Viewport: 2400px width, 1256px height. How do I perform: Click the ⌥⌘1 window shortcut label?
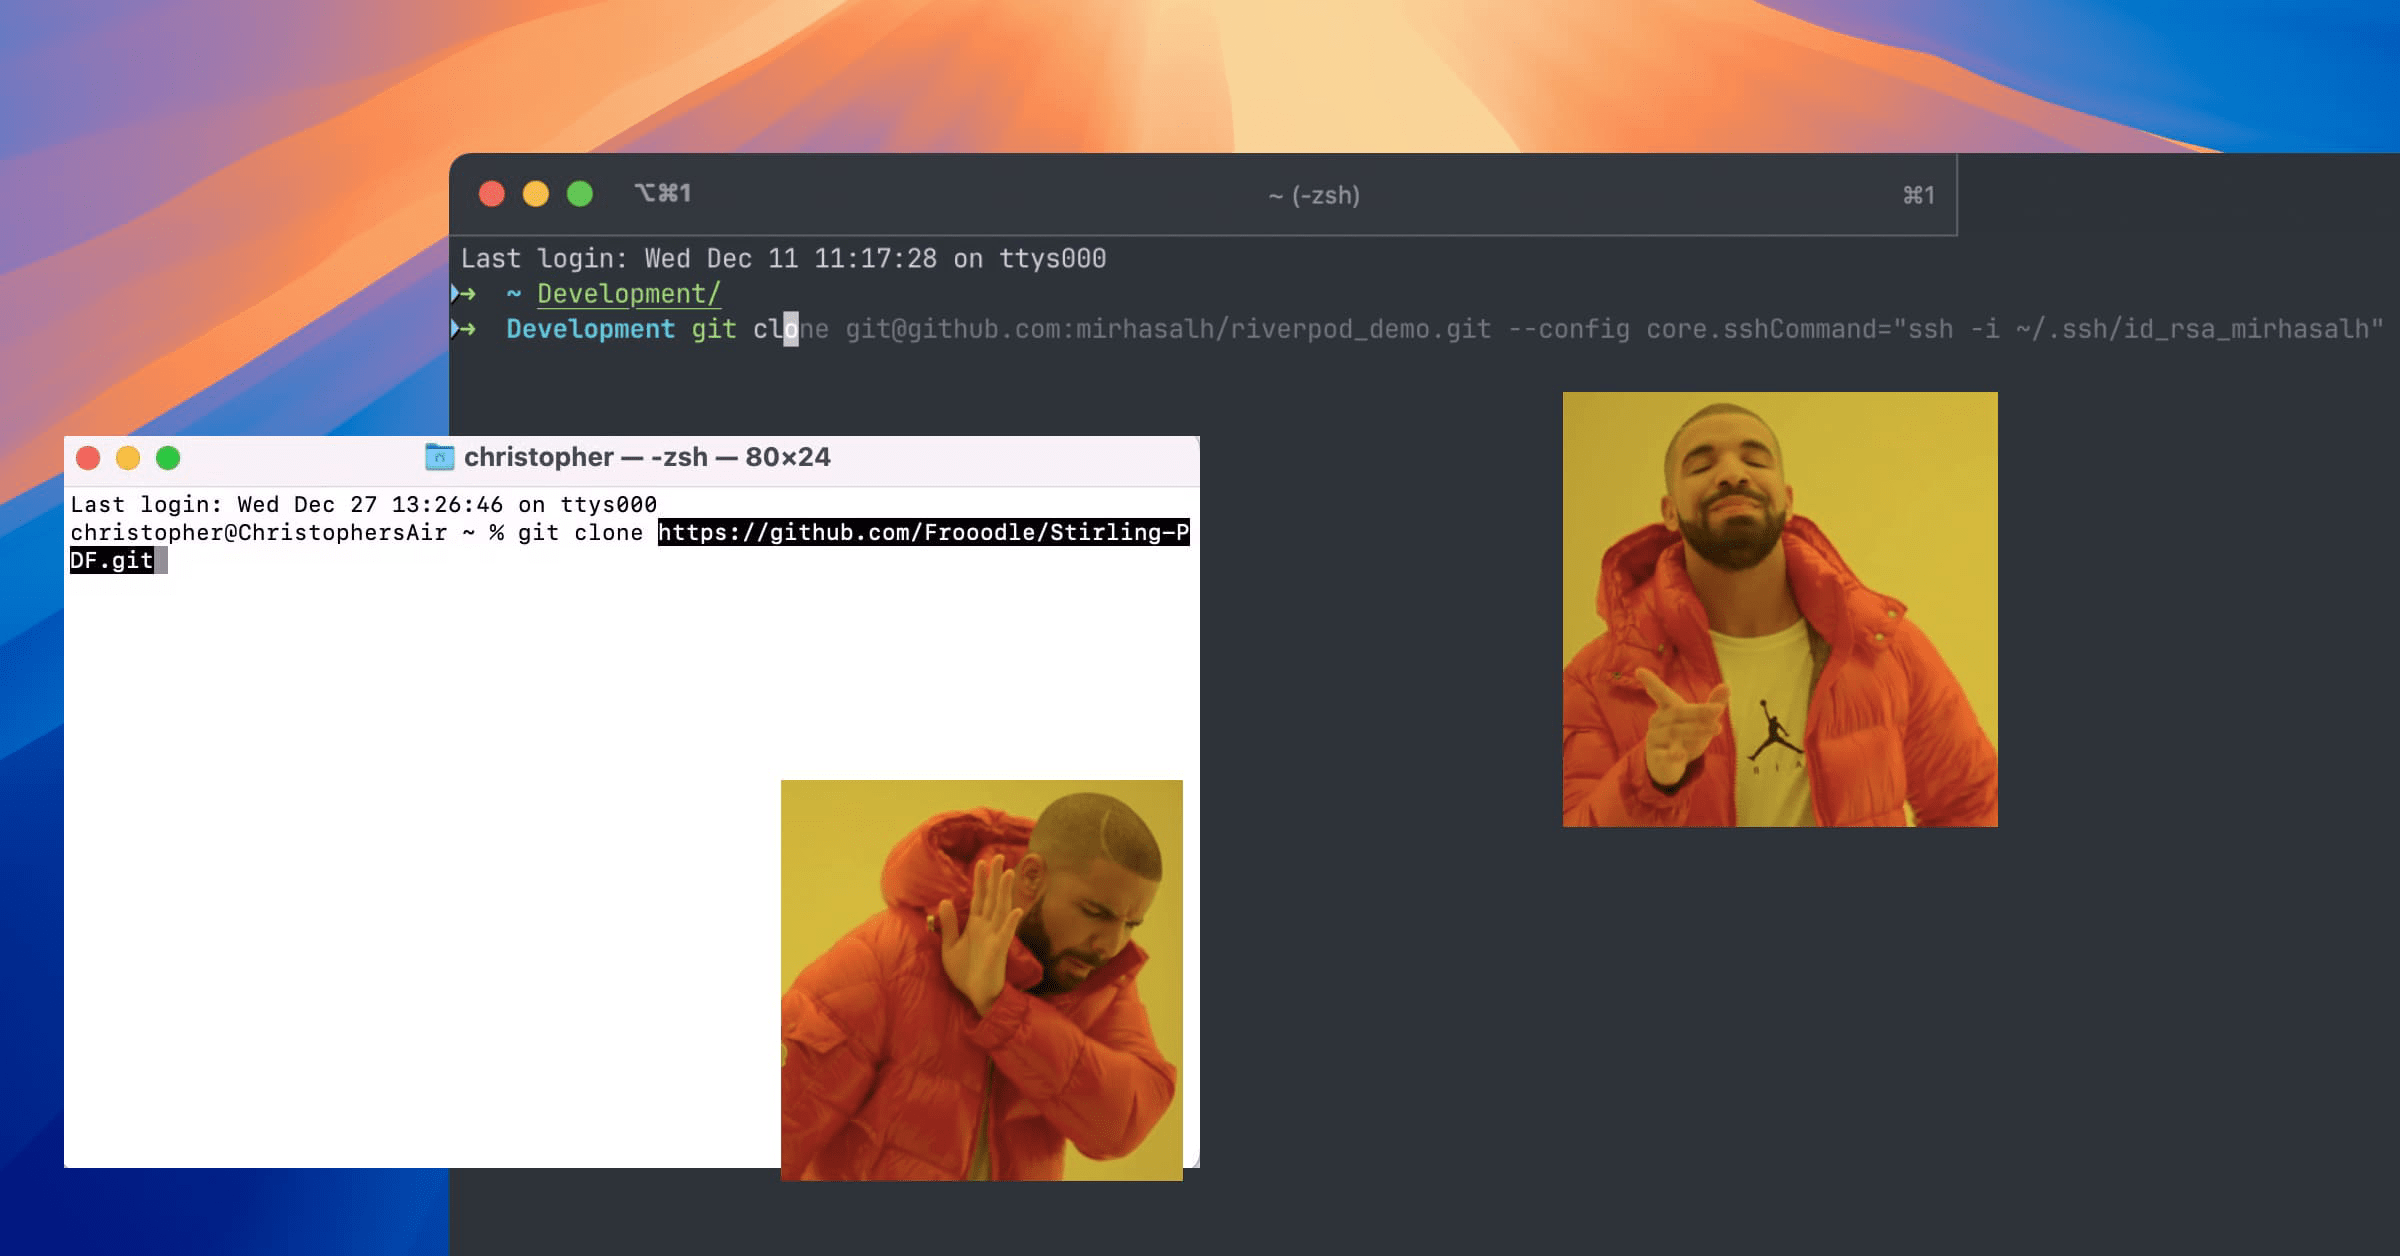[663, 193]
